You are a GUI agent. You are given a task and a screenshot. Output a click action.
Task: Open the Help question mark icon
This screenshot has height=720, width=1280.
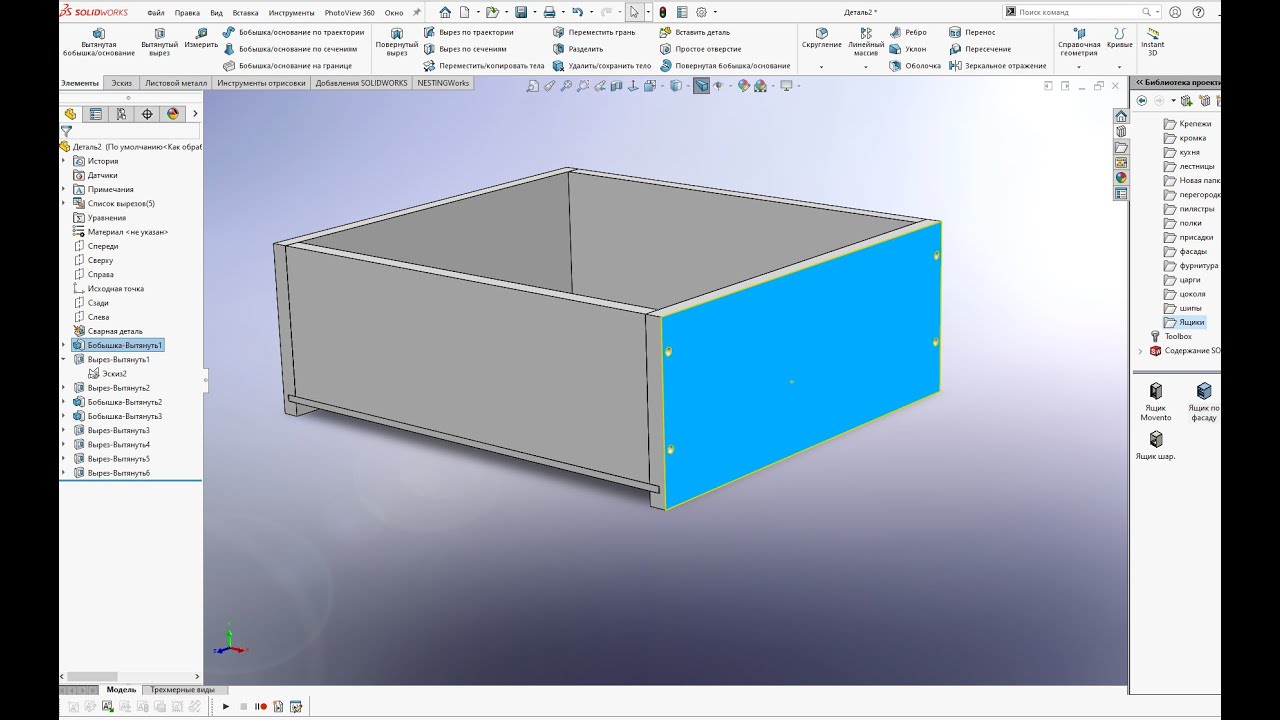1196,12
